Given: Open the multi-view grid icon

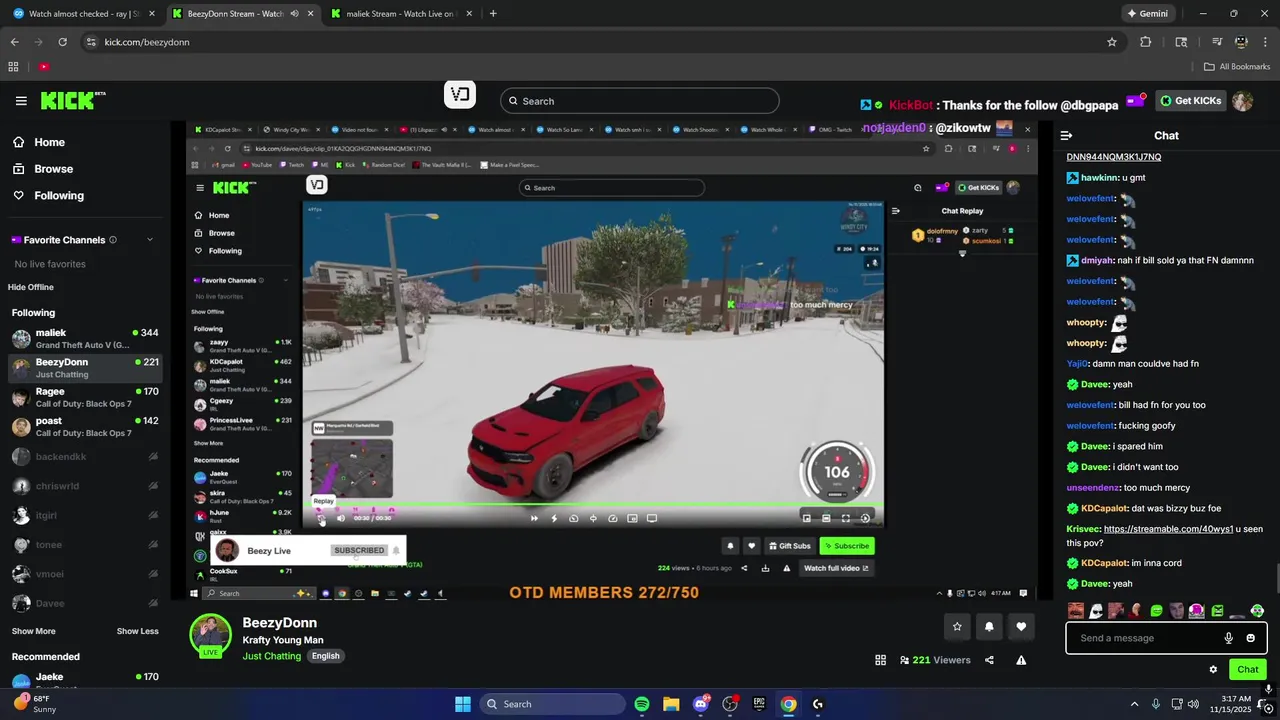Looking at the screenshot, I should tap(880, 660).
